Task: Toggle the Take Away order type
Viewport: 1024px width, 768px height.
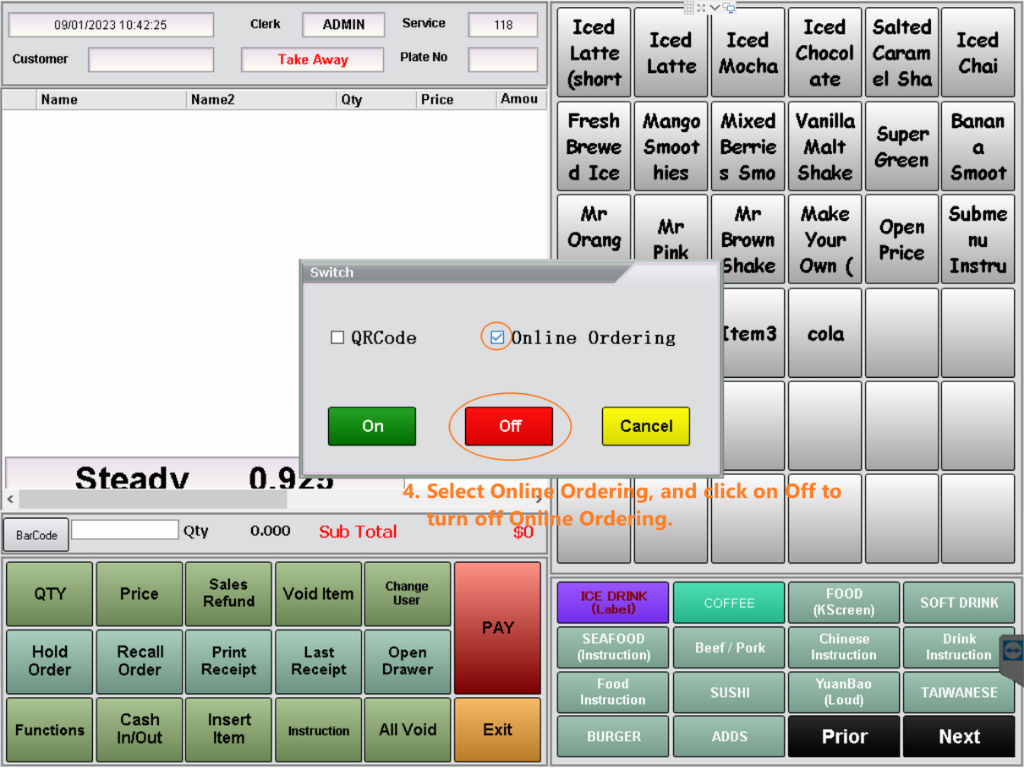Action: point(312,60)
